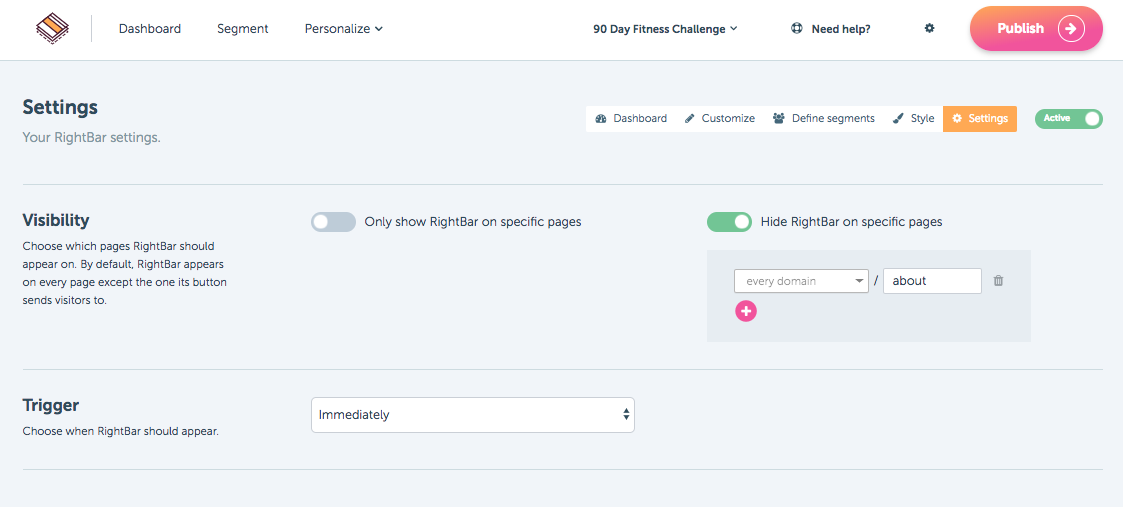Expand the Personalize menu
1123x507 pixels.
[x=344, y=29]
